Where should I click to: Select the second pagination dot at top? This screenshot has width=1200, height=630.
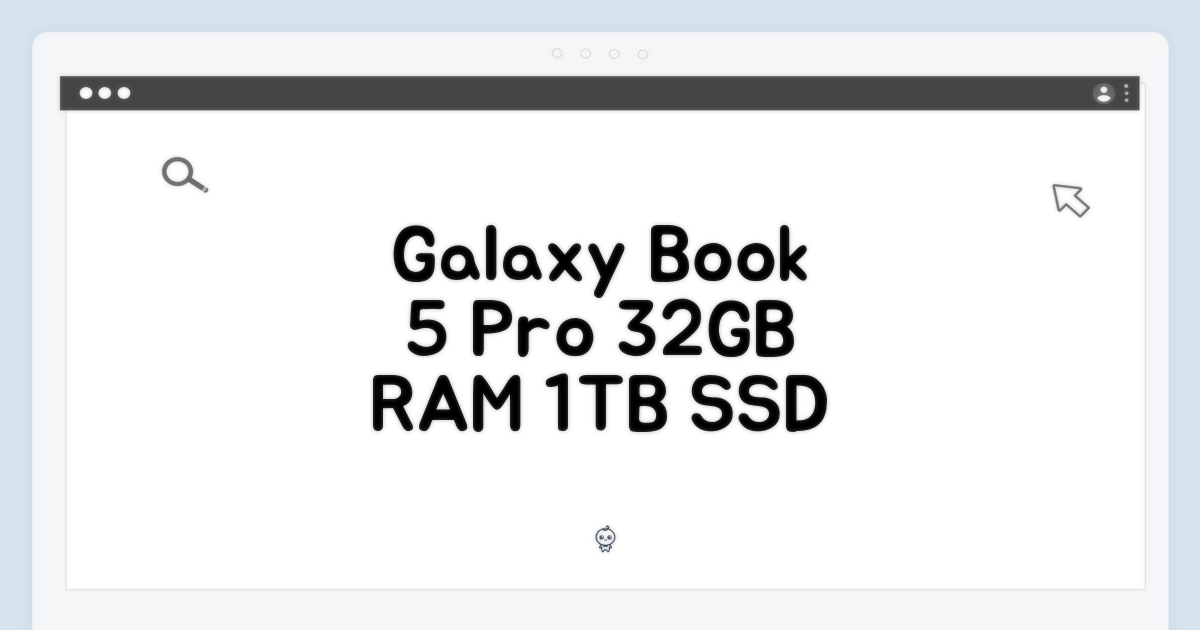586,54
